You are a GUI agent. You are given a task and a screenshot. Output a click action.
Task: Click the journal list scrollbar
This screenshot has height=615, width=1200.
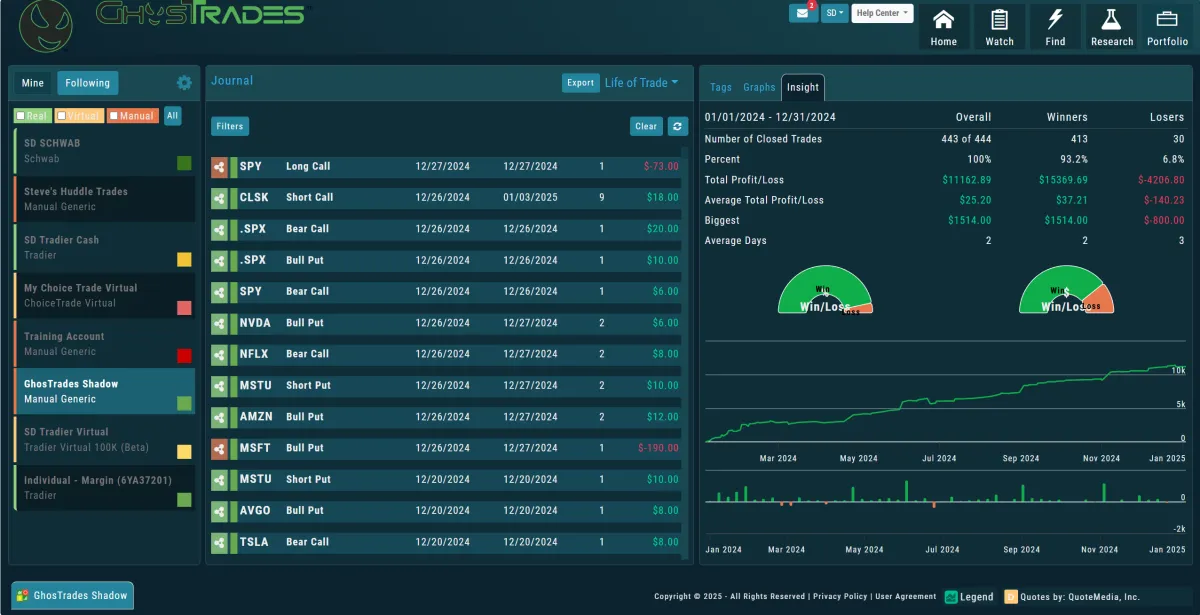[686, 355]
